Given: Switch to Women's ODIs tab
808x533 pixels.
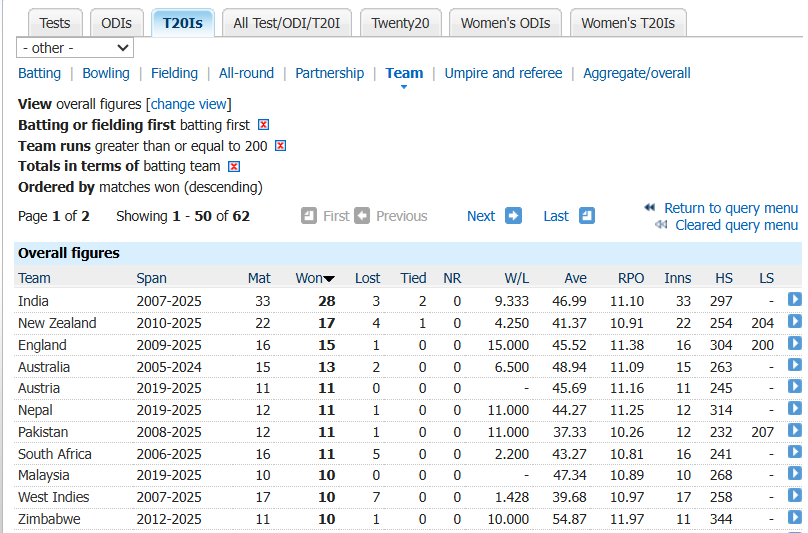Looking at the screenshot, I should tap(506, 23).
